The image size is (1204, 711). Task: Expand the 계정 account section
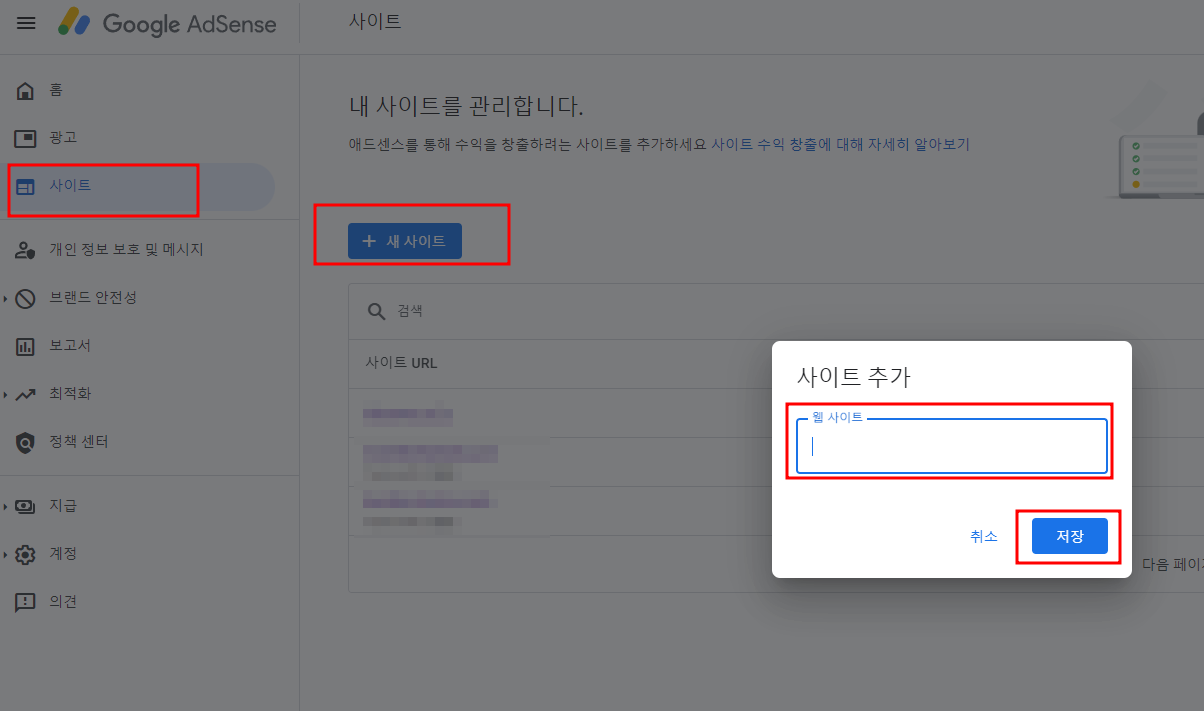pos(25,553)
